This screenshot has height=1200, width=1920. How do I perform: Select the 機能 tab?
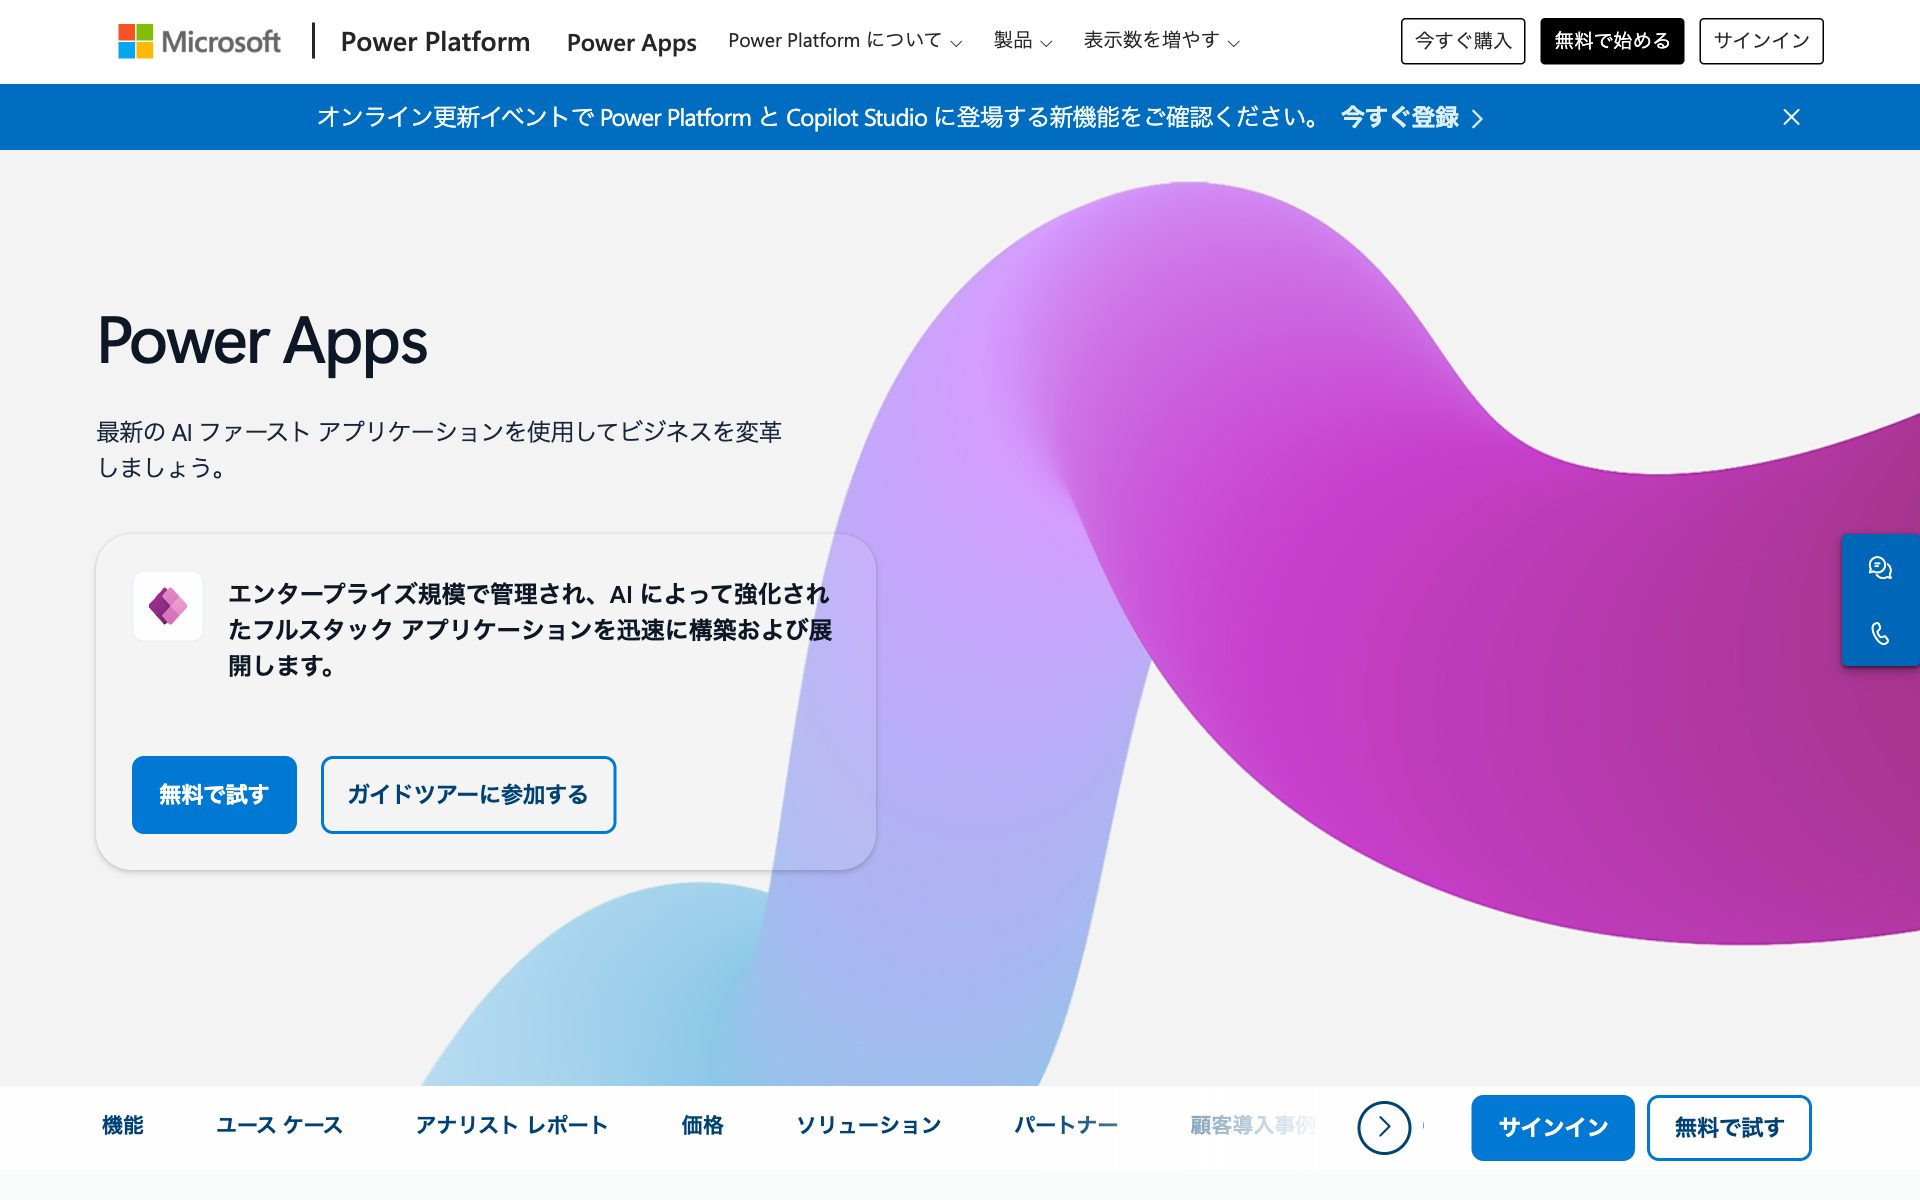tap(123, 1126)
